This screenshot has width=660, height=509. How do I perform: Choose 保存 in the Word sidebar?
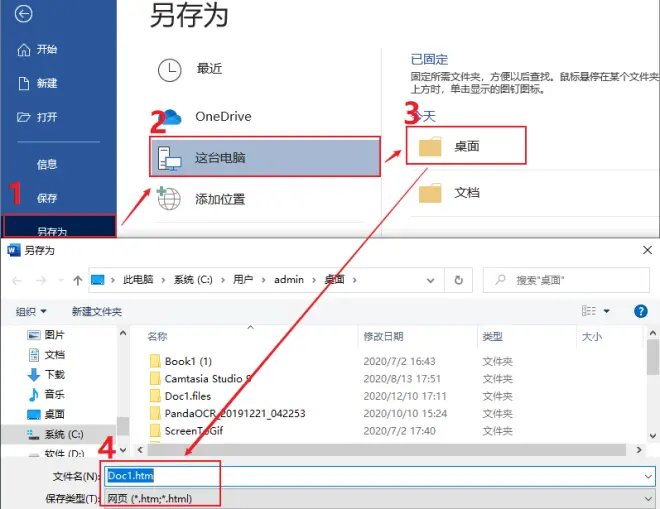47,198
